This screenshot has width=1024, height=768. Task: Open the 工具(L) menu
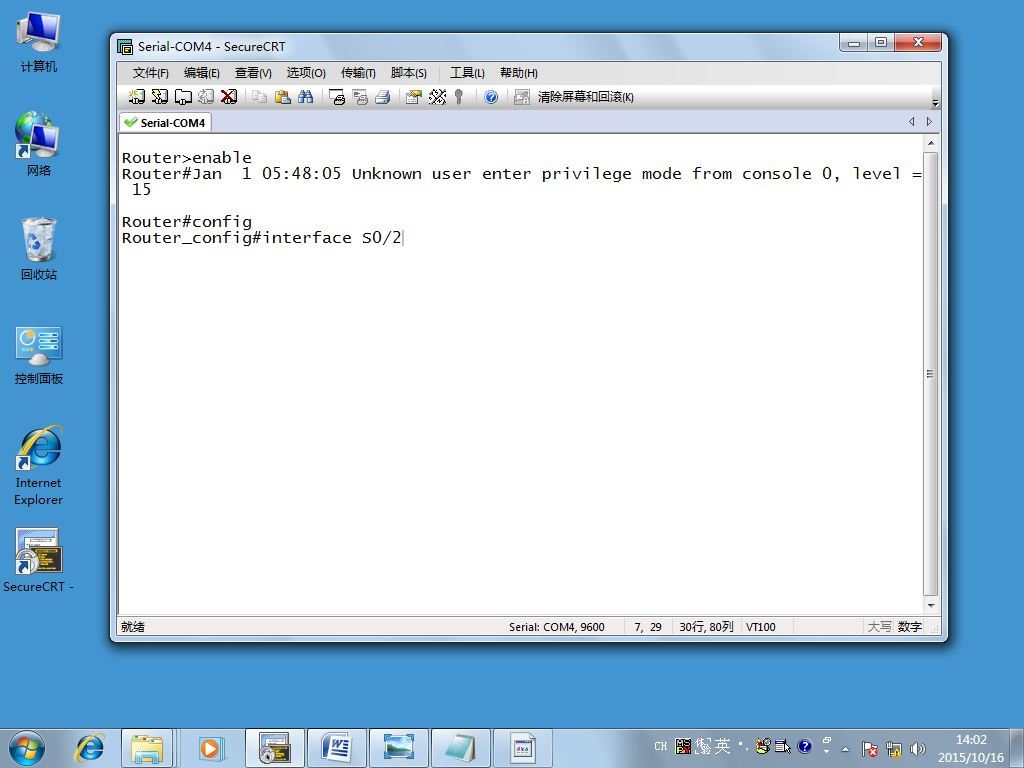467,72
